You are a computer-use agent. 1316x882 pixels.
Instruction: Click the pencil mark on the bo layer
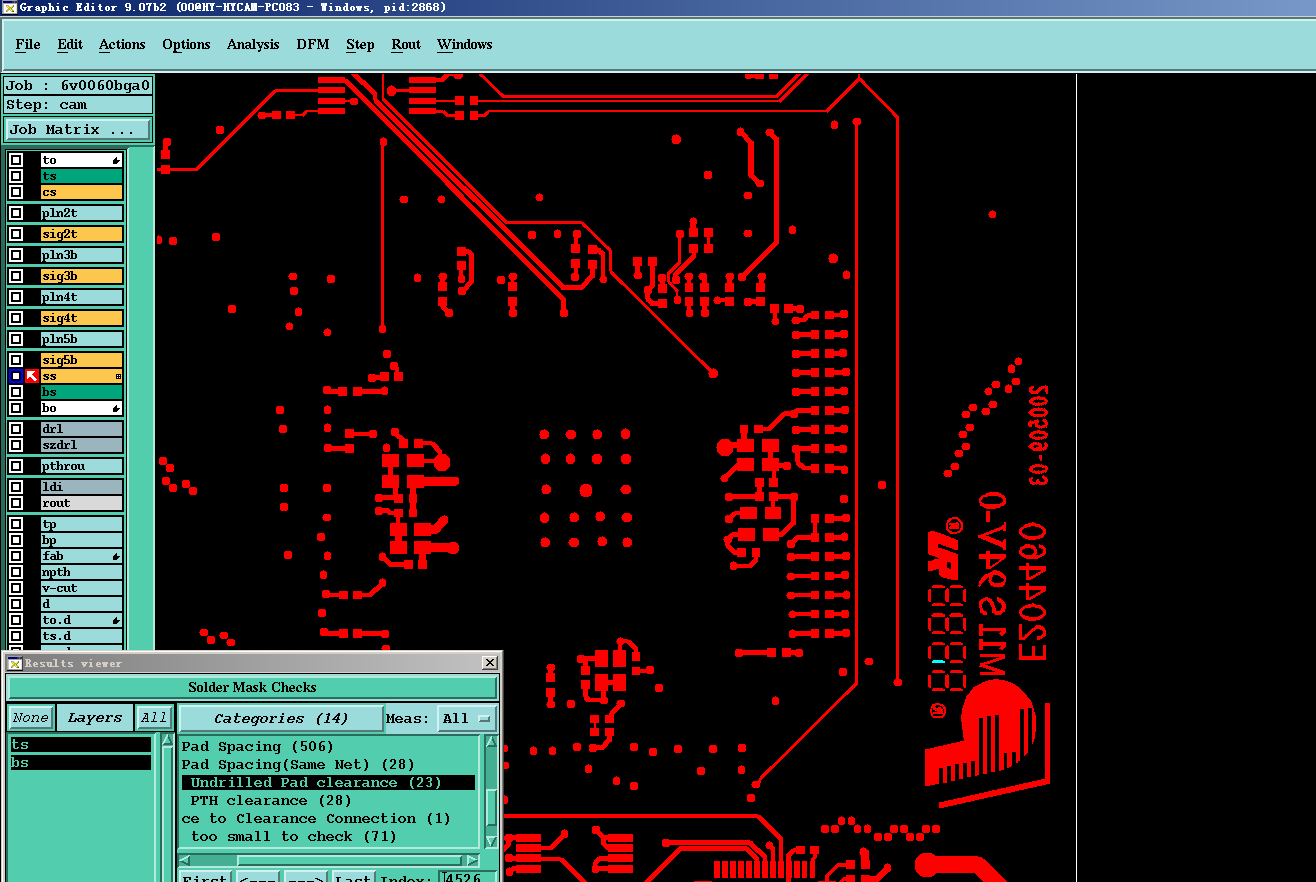pos(116,408)
